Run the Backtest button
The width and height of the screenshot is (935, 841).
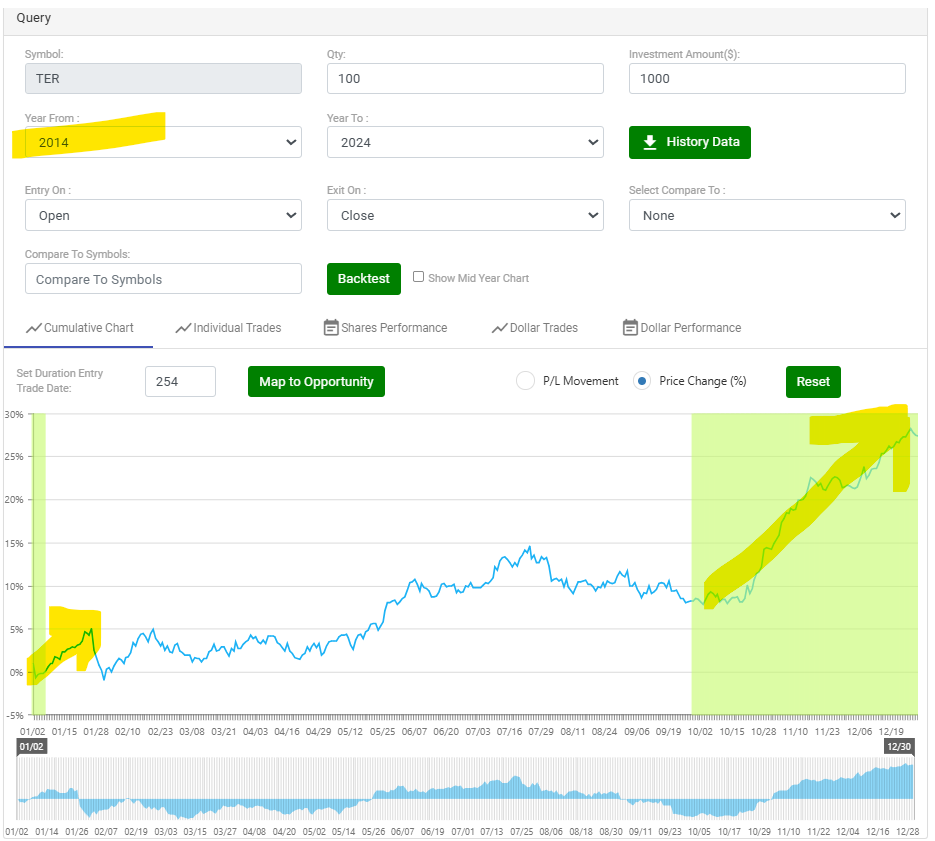(364, 279)
